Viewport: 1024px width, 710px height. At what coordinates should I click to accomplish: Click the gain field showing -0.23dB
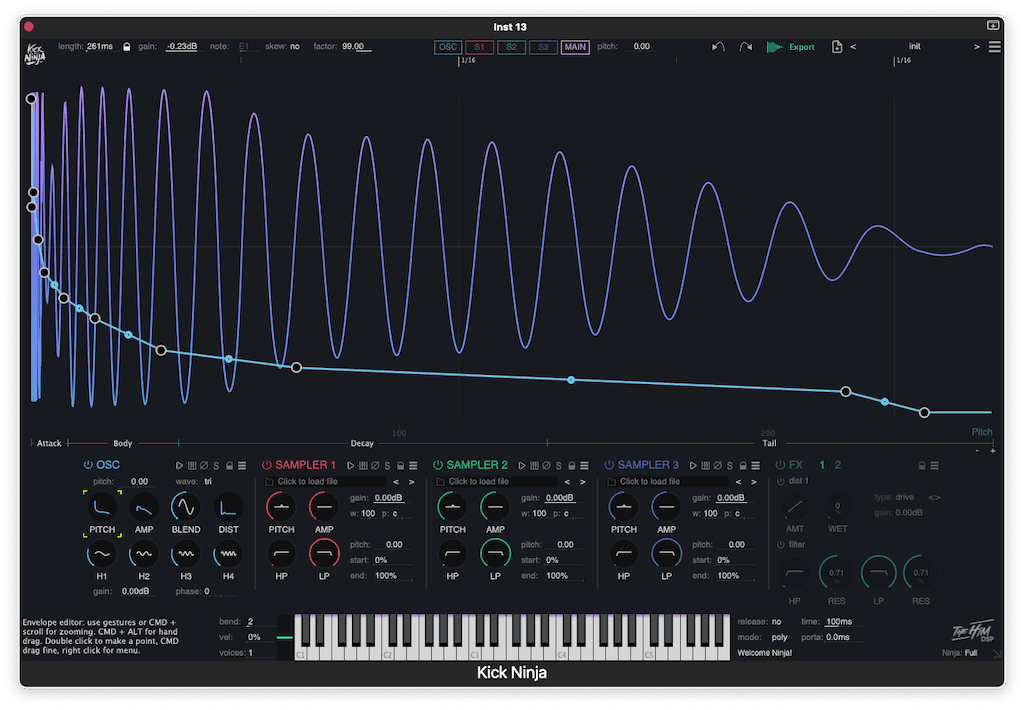(x=182, y=47)
